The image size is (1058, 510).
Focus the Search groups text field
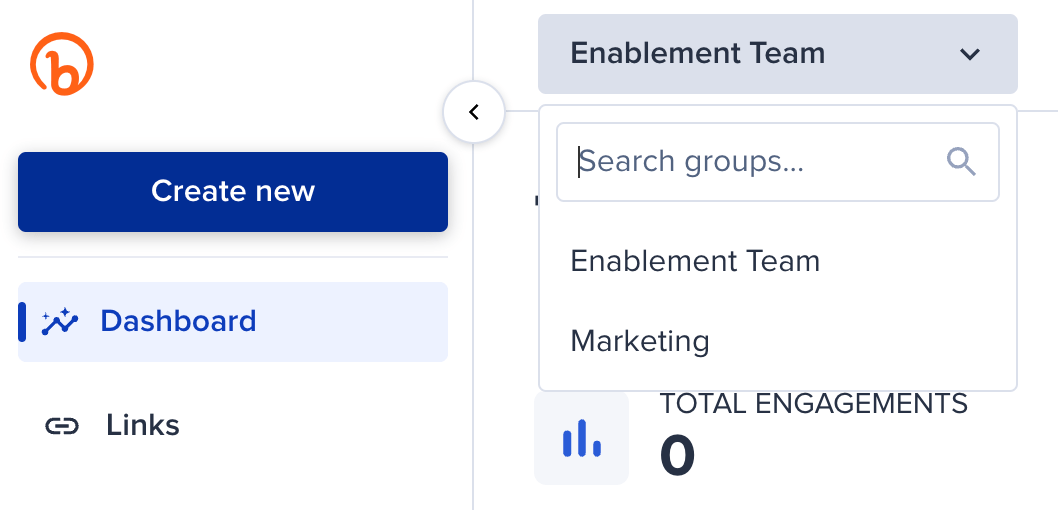click(x=750, y=162)
